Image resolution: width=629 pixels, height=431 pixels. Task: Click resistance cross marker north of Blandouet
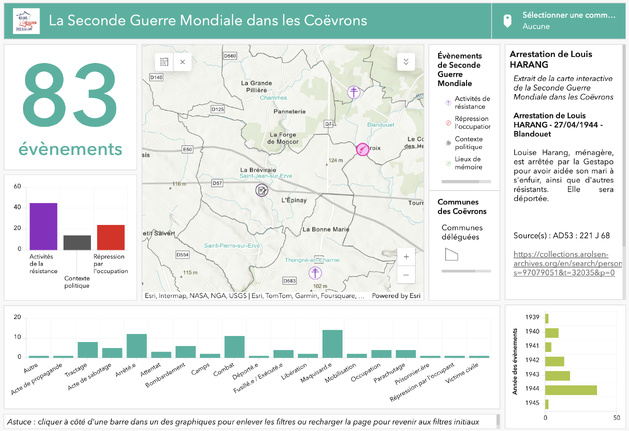tap(352, 92)
